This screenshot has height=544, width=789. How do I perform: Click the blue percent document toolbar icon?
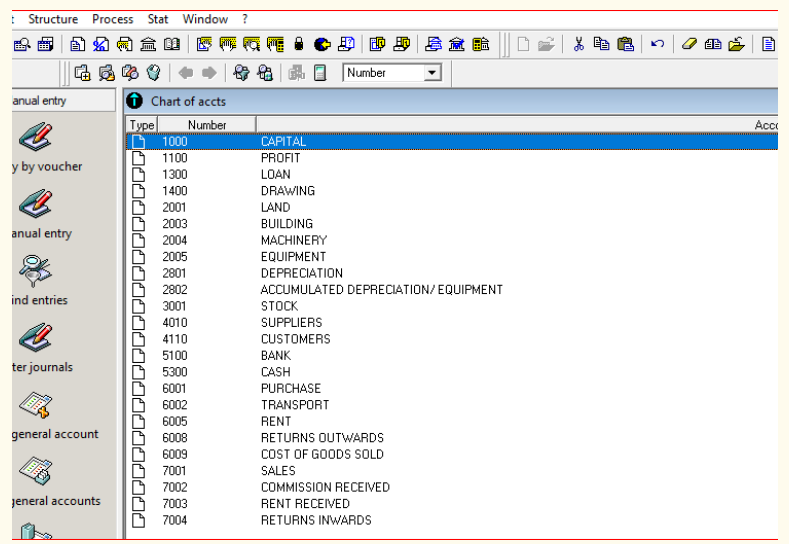(101, 44)
